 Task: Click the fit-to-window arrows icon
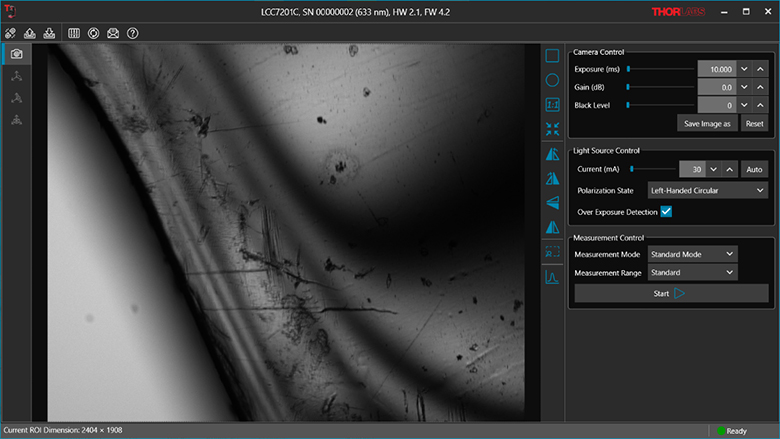[x=552, y=129]
